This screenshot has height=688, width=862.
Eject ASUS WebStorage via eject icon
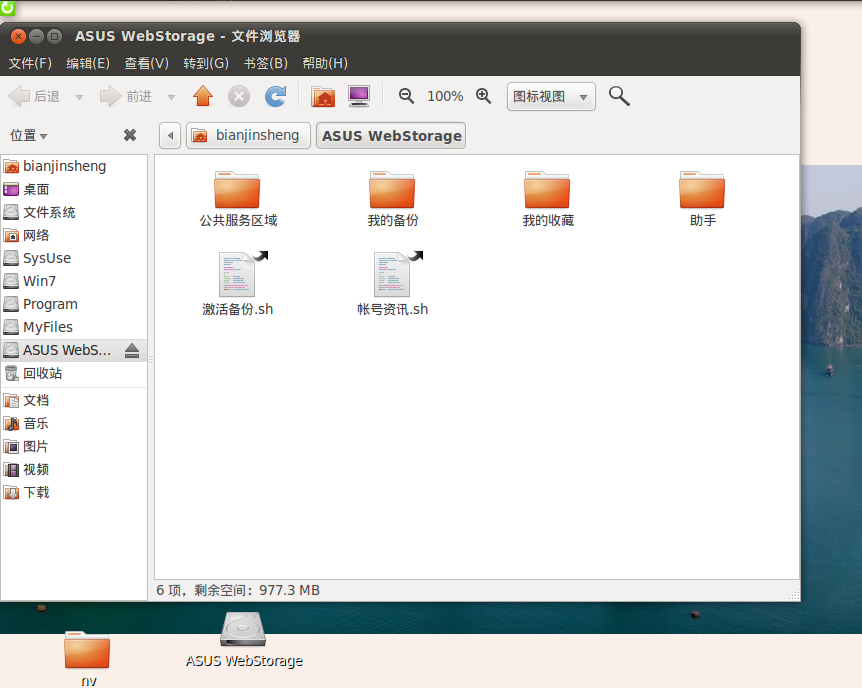tap(131, 350)
